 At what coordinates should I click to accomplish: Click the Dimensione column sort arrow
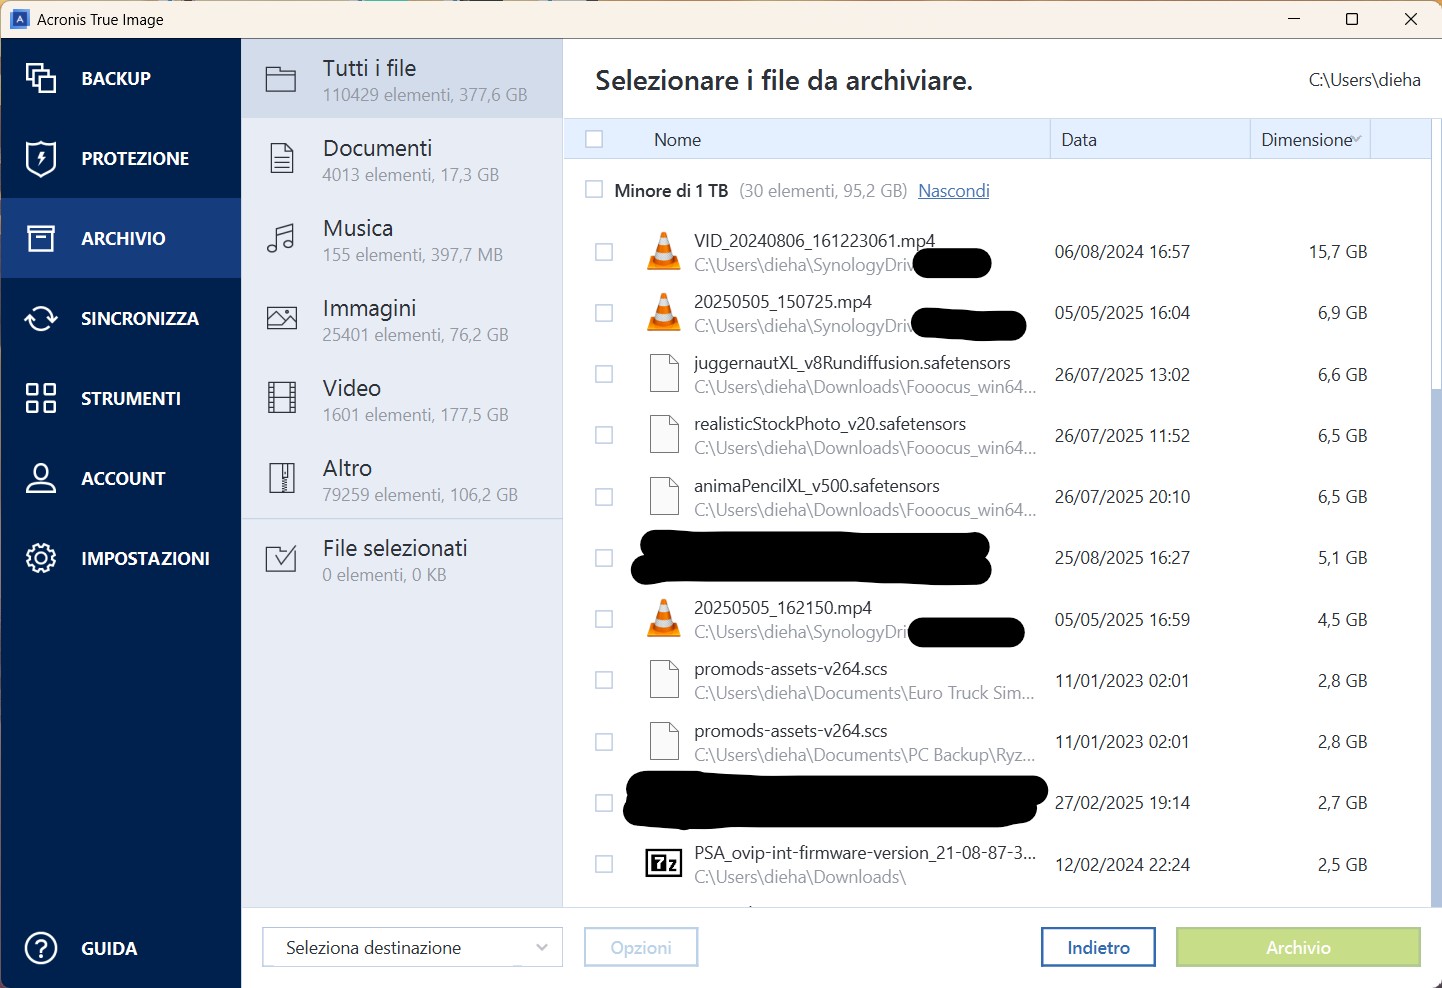tap(1356, 140)
